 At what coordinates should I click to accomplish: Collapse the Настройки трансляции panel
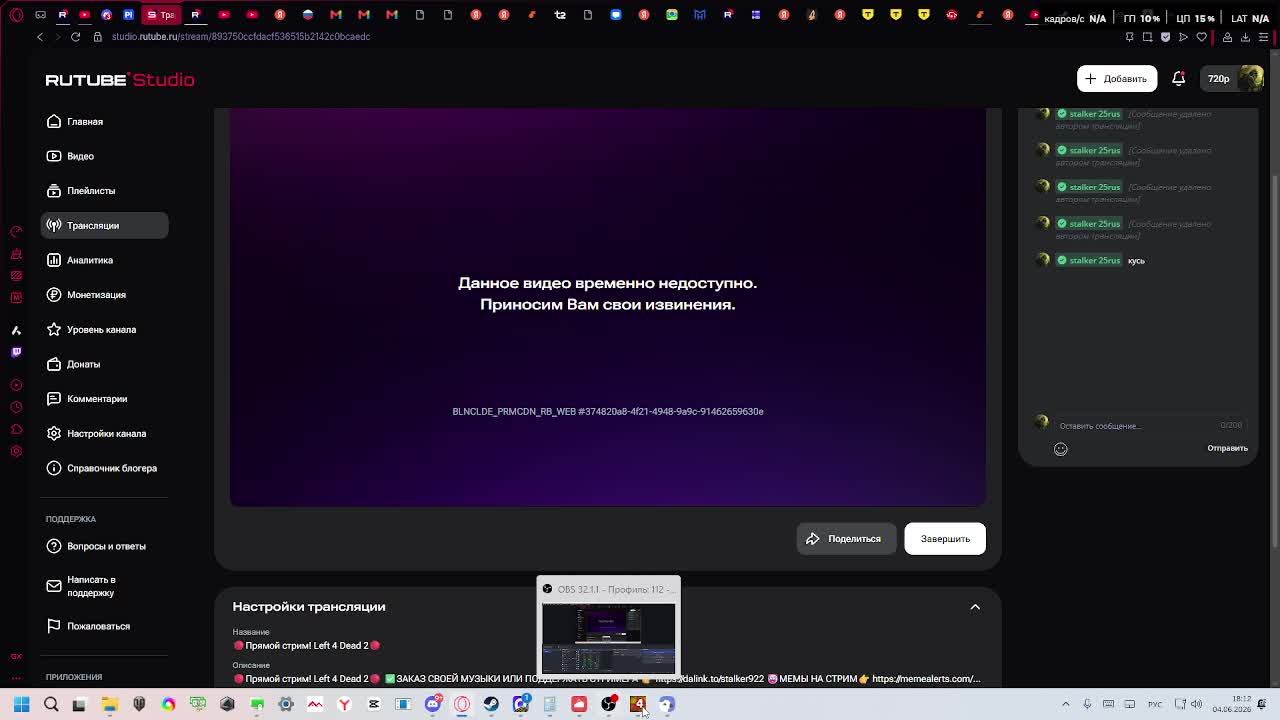(975, 606)
